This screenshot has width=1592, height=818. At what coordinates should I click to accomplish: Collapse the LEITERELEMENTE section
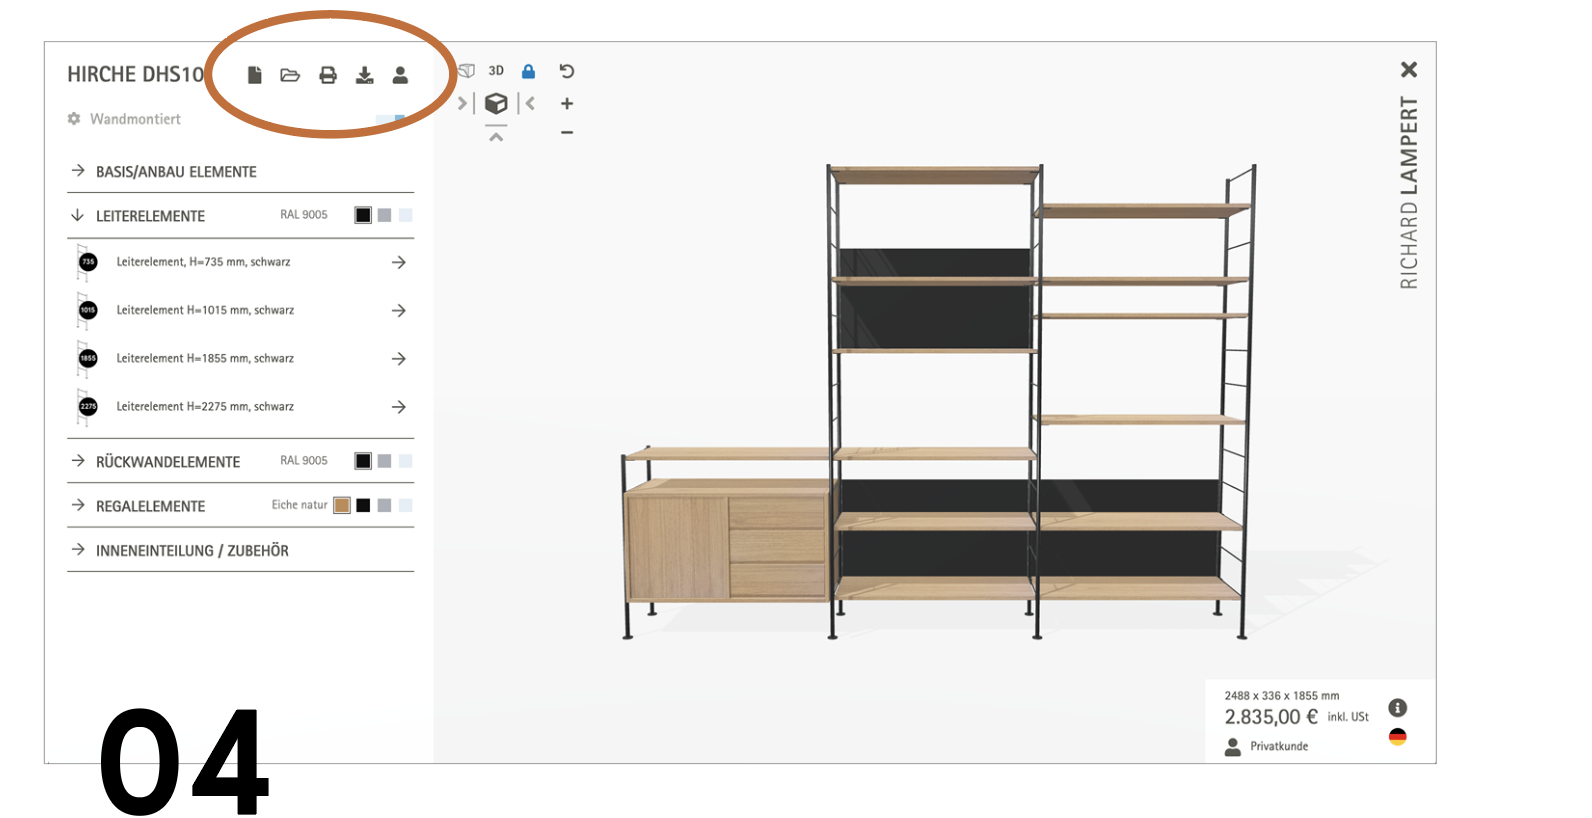(150, 216)
